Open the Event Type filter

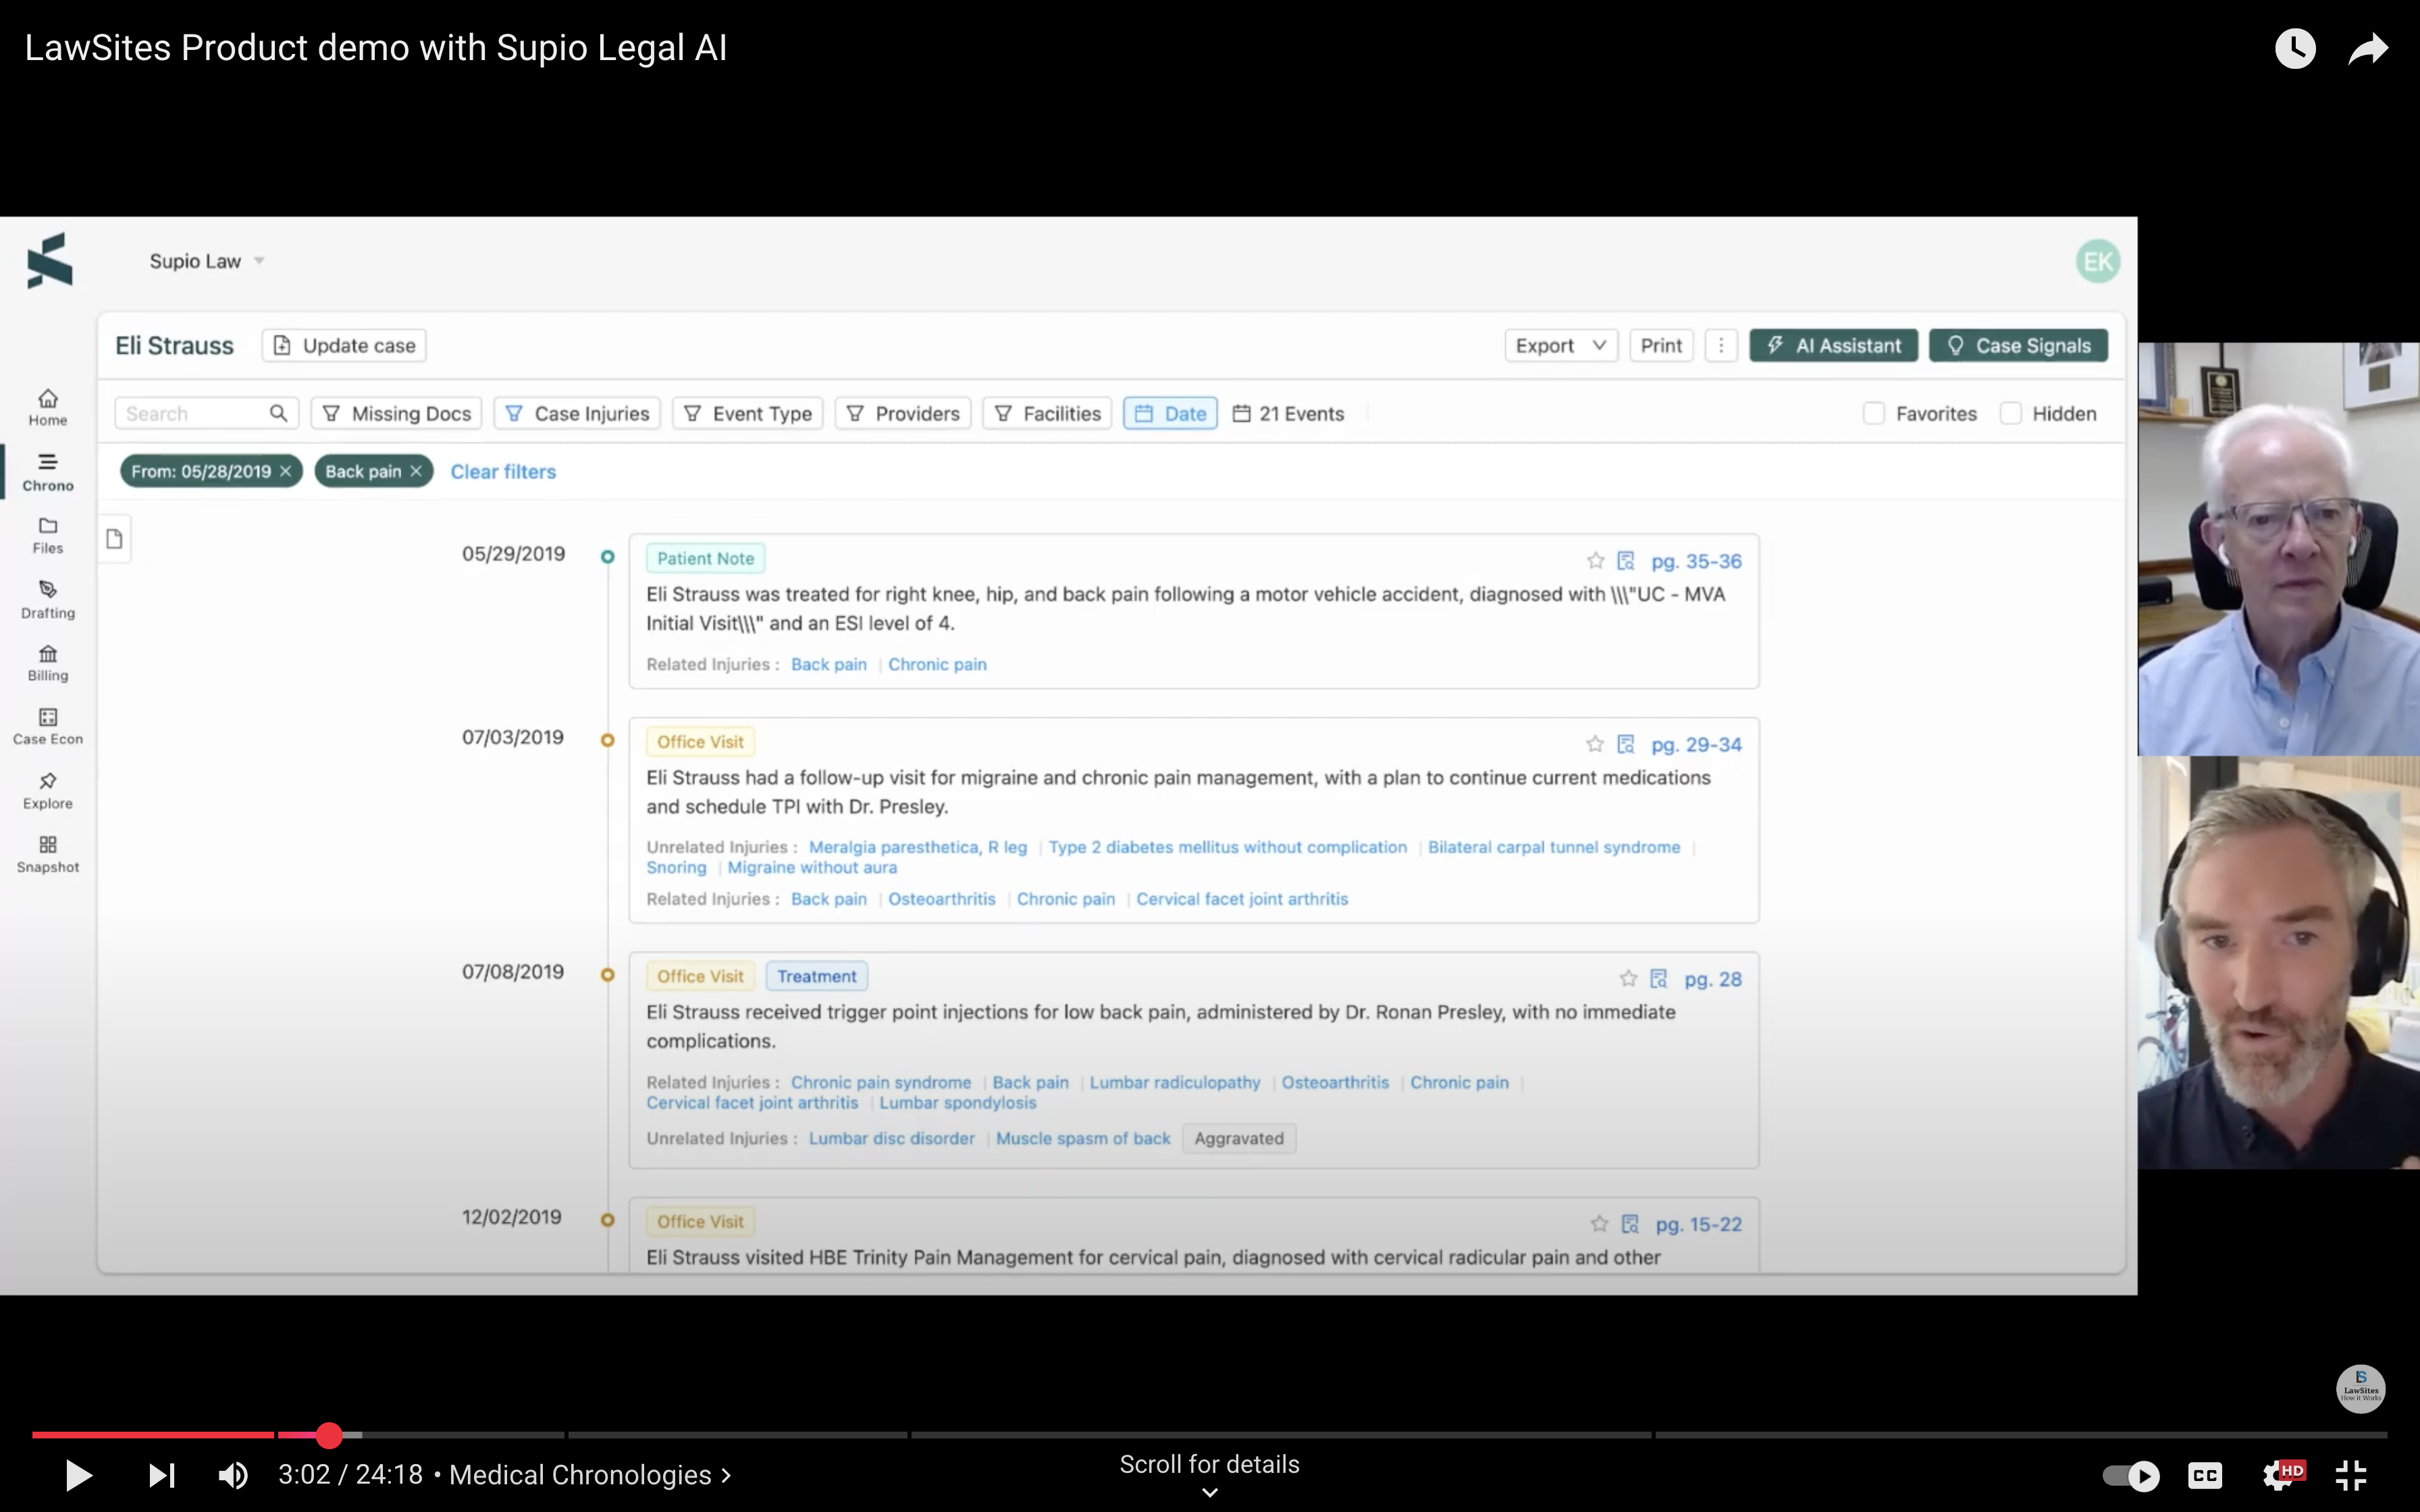[x=747, y=413]
